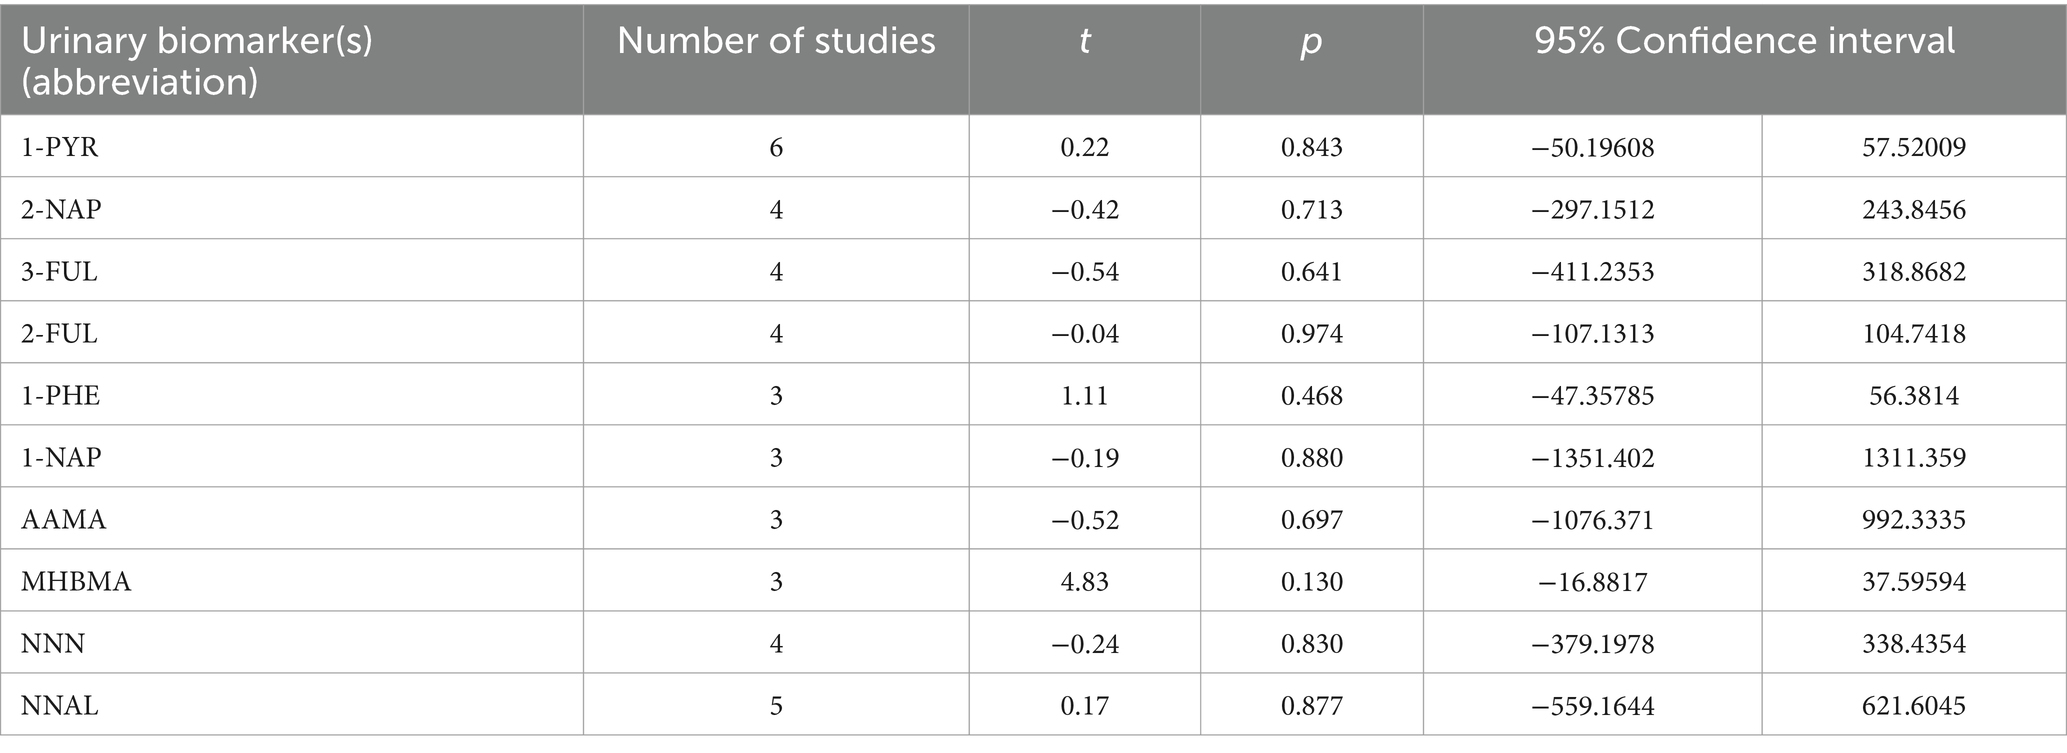Click the Urinary biomarker(s) column header

197,61
